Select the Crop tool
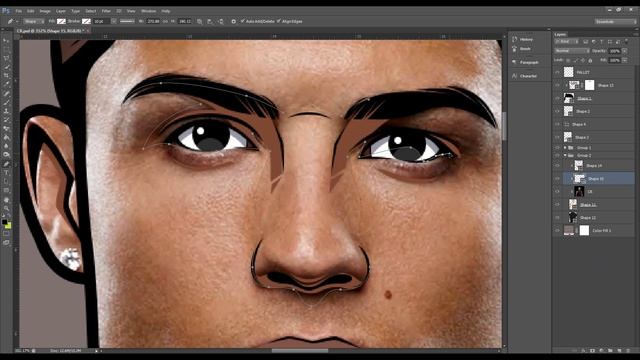 (x=6, y=76)
